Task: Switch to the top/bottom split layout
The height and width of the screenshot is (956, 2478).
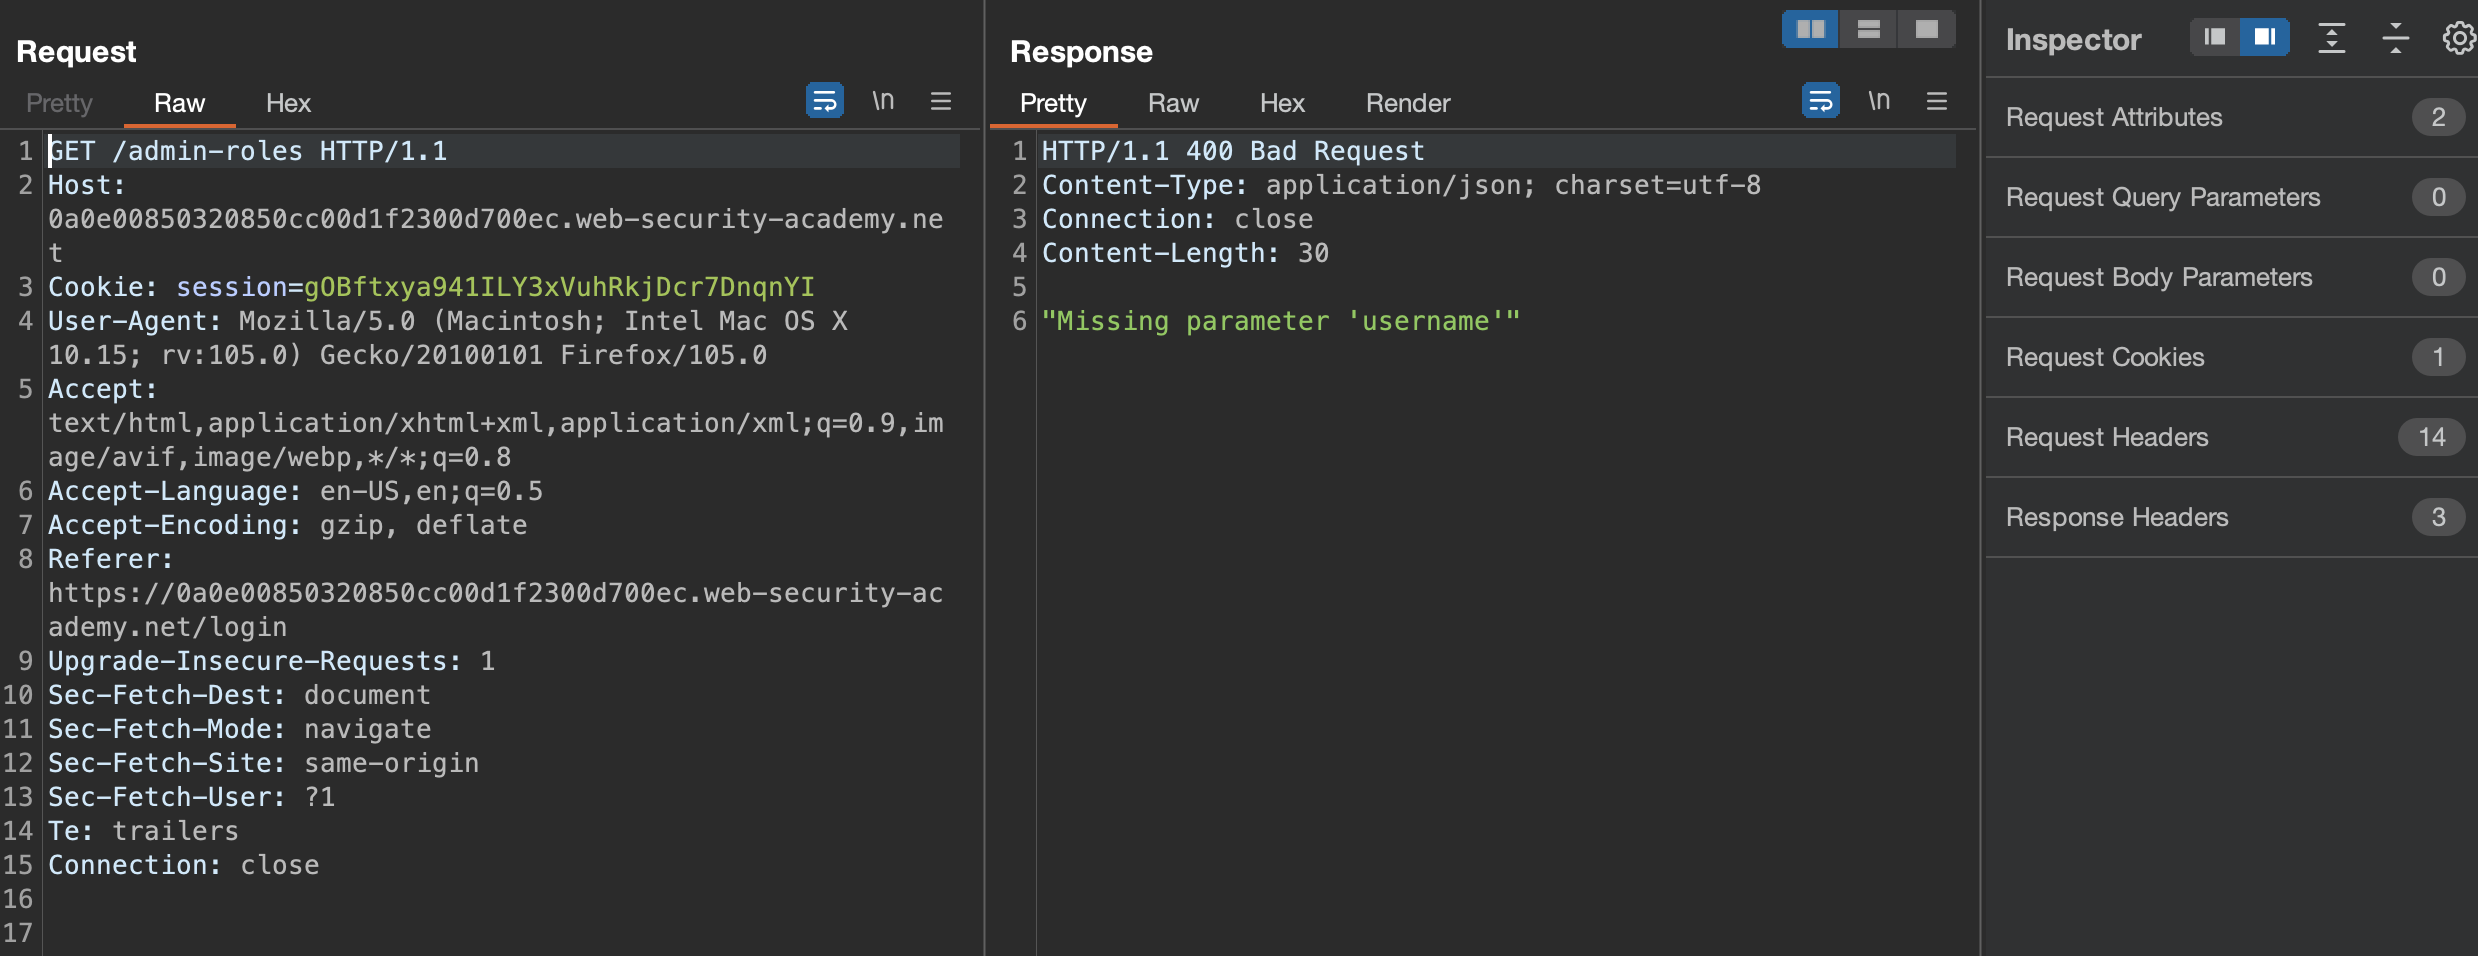Action: (x=1868, y=29)
